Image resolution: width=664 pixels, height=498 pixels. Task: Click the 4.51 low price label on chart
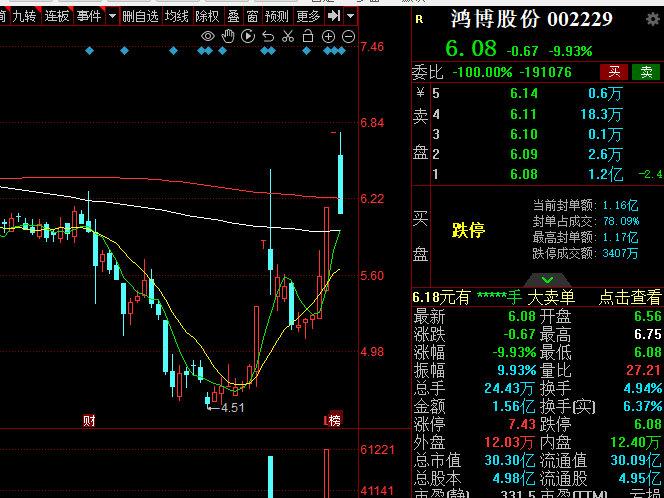232,408
